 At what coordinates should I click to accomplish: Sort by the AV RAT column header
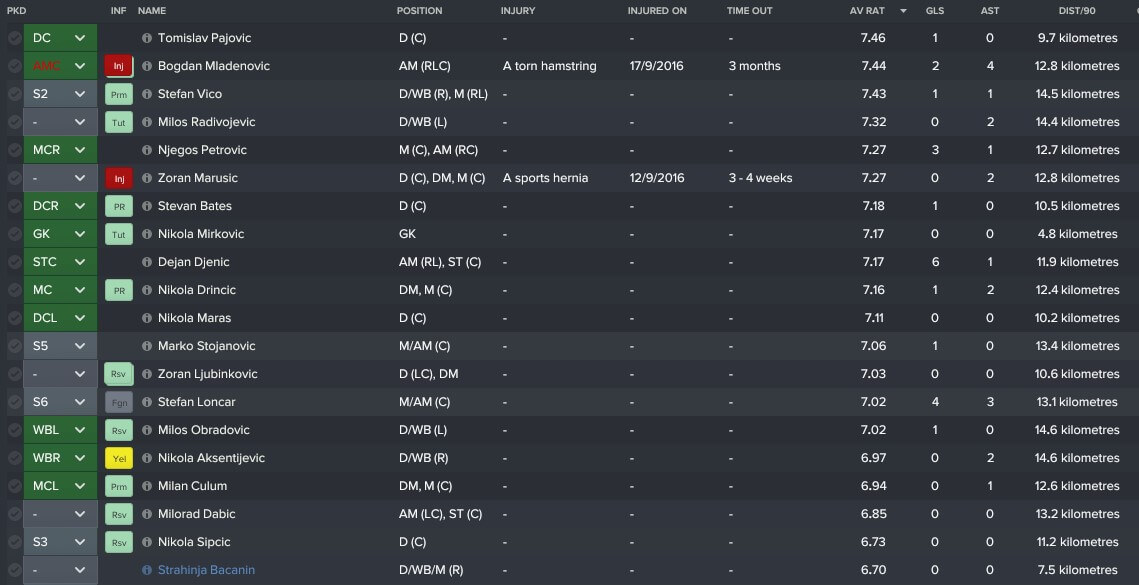(867, 11)
